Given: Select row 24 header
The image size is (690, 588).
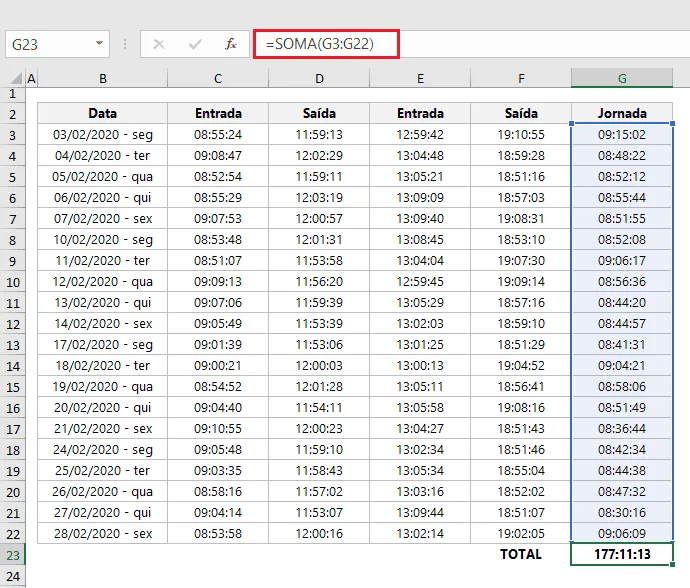Looking at the screenshot, I should coord(13,576).
